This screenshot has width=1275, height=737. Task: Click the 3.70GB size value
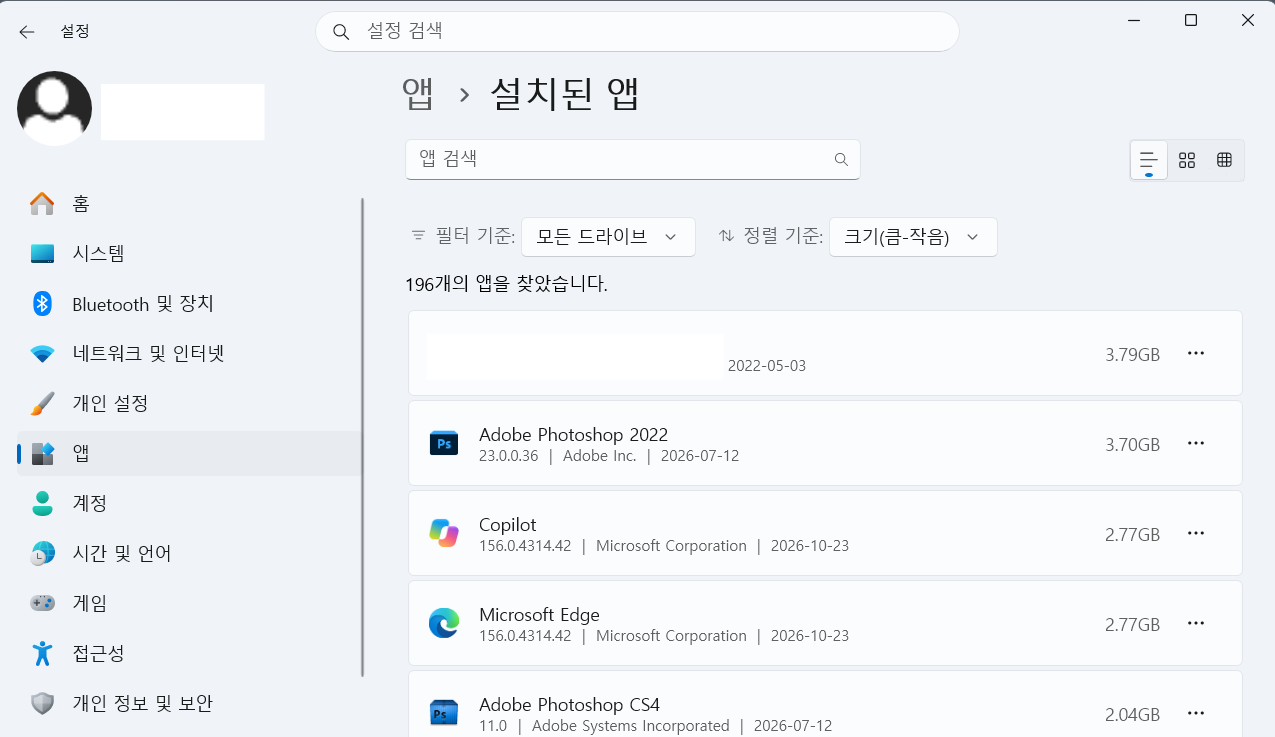[1132, 445]
